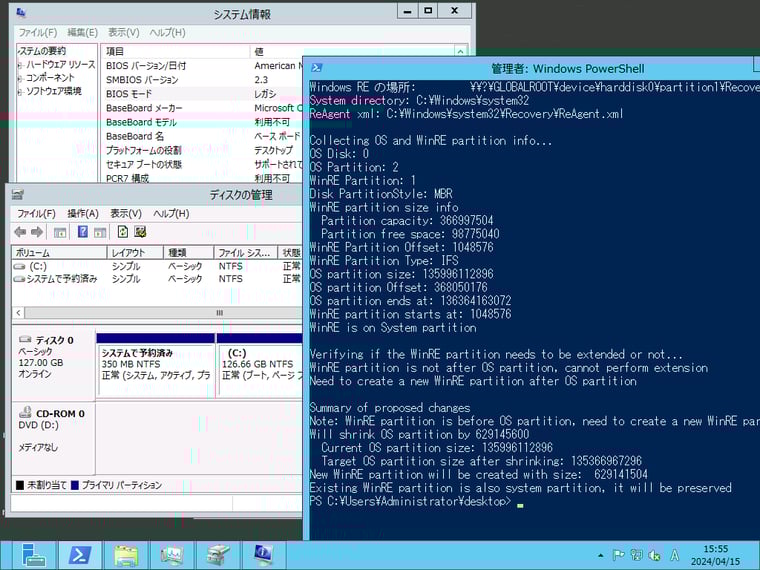The width and height of the screenshot is (760, 570).
Task: Maximize the System Information window
Action: pyautogui.click(x=428, y=10)
